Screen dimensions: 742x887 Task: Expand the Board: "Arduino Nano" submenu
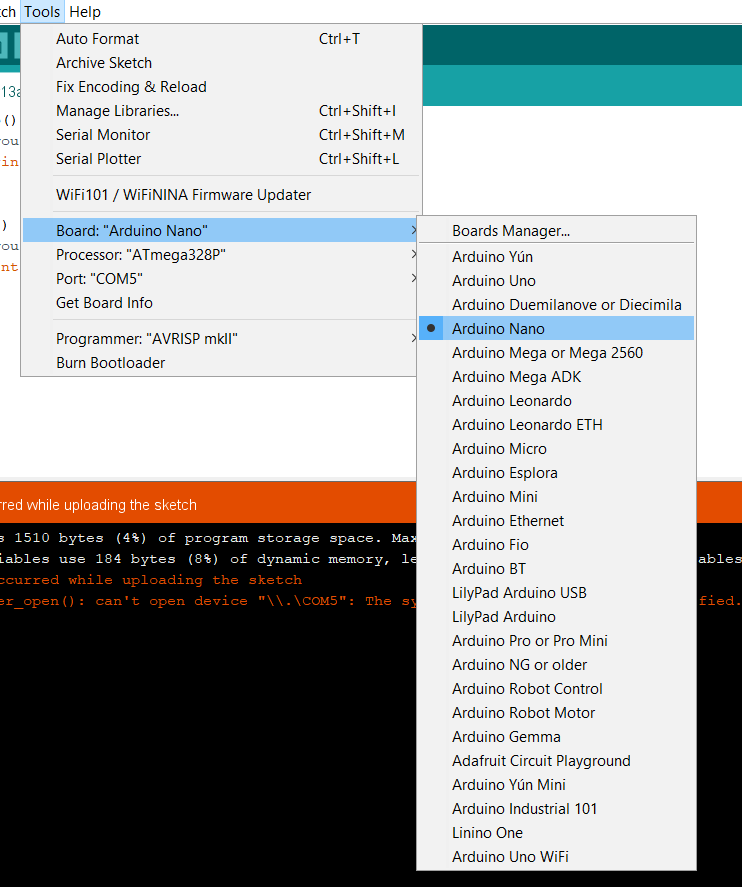click(x=221, y=231)
